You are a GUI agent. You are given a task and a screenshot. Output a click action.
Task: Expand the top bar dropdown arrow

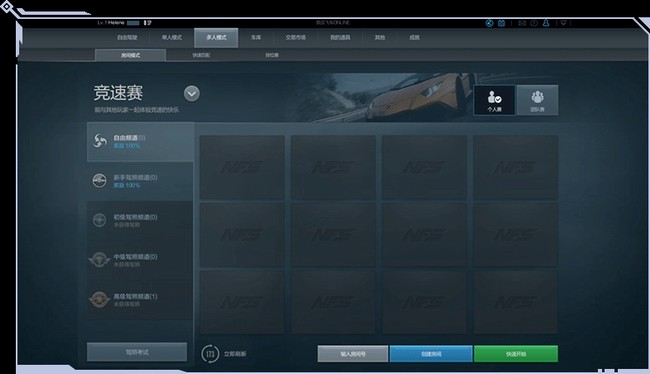[x=563, y=23]
